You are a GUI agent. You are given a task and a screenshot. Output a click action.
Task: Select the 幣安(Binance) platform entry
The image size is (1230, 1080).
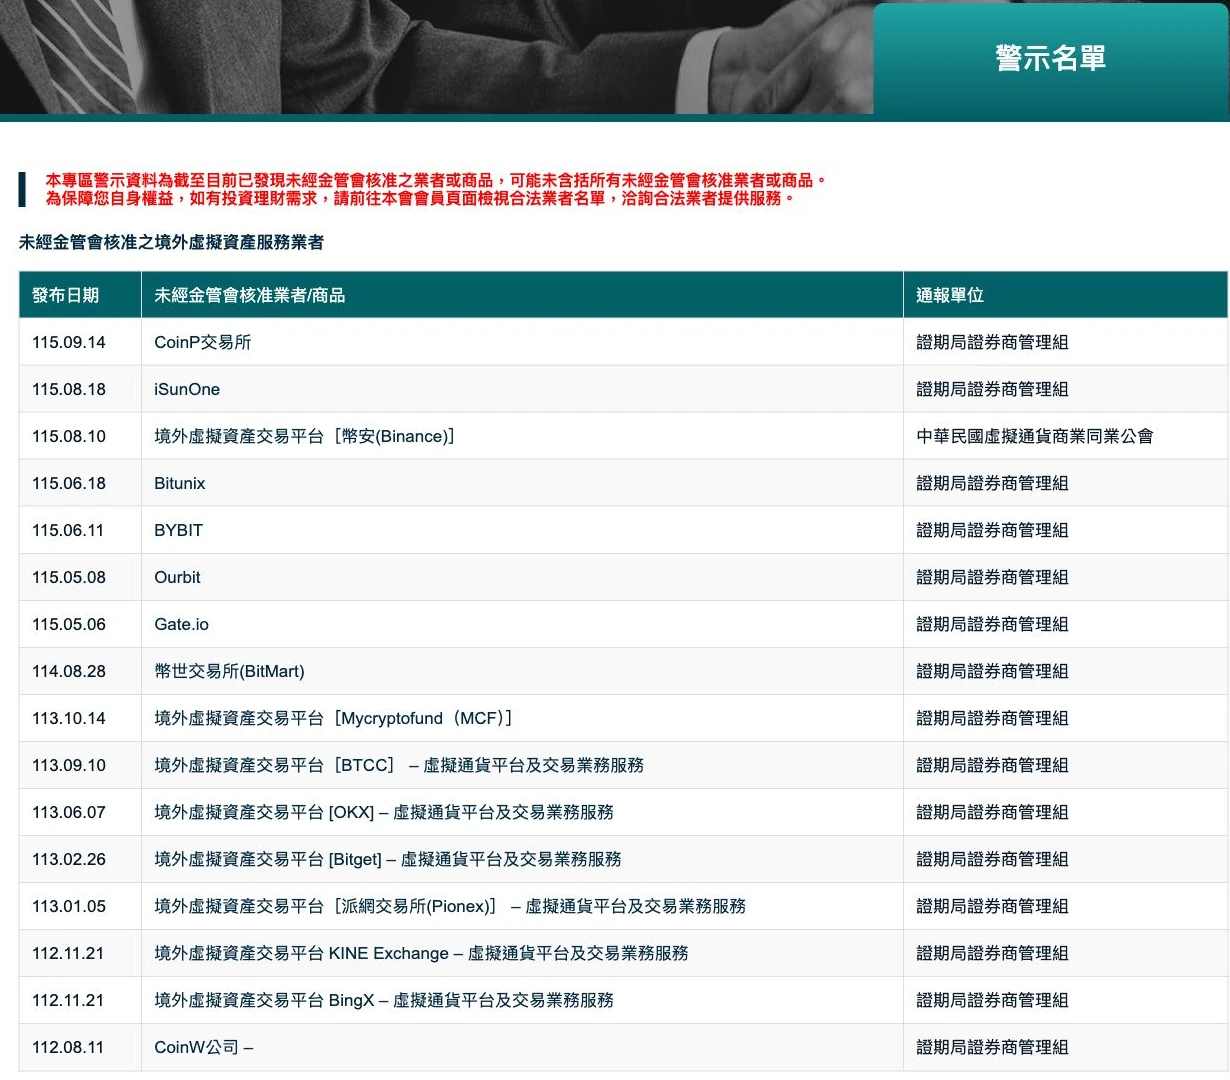tap(304, 436)
